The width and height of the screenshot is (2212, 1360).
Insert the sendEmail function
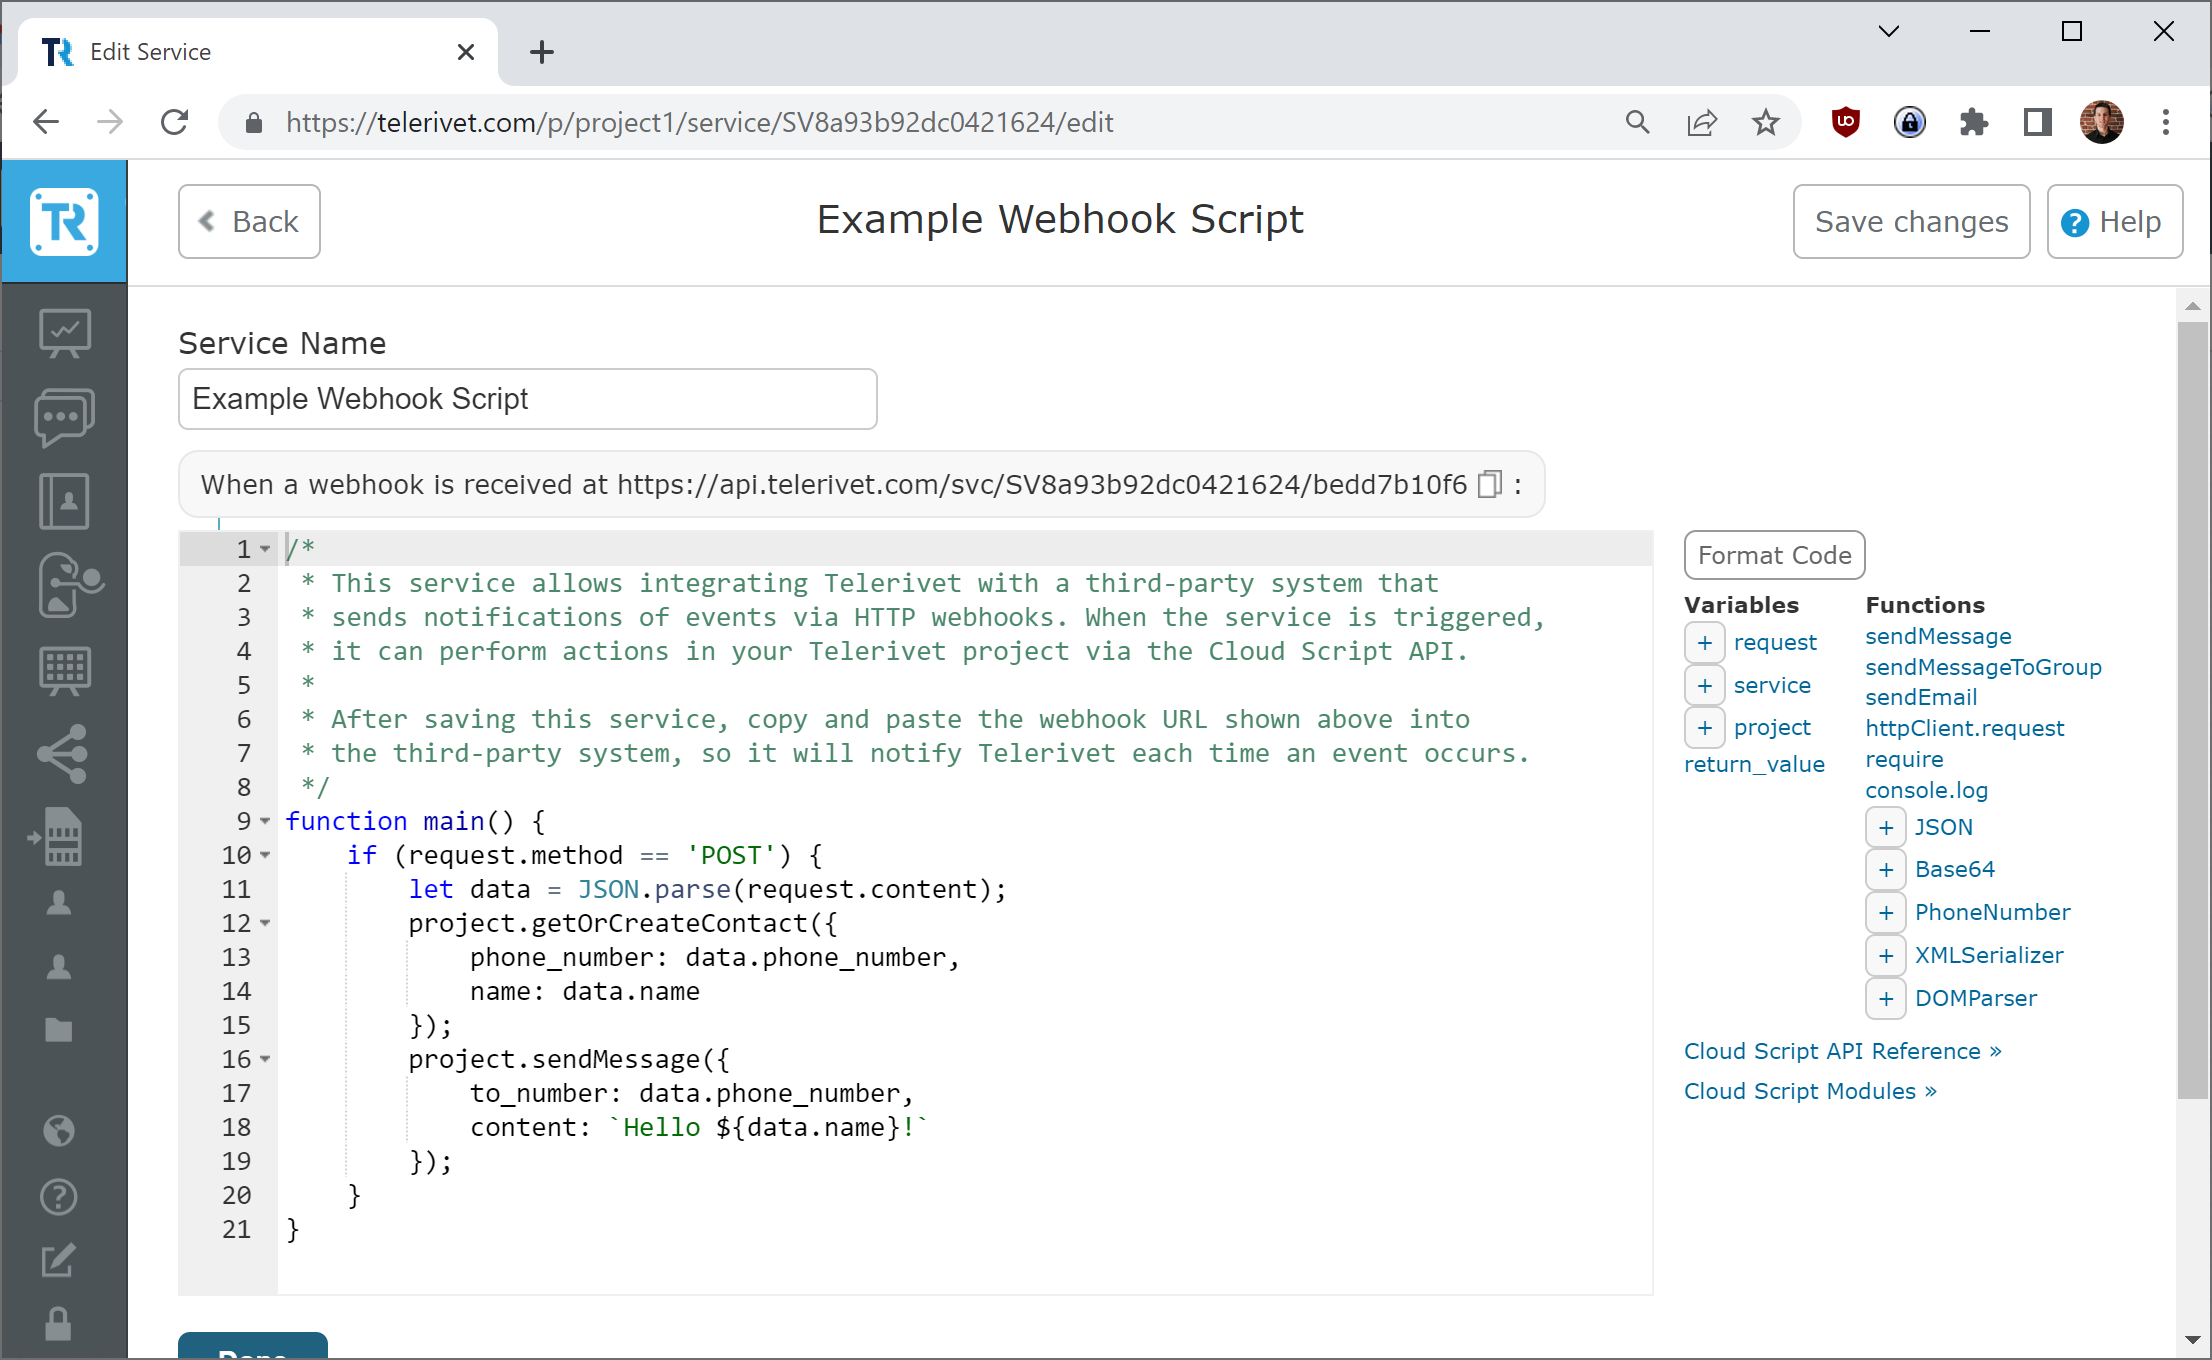[1921, 697]
